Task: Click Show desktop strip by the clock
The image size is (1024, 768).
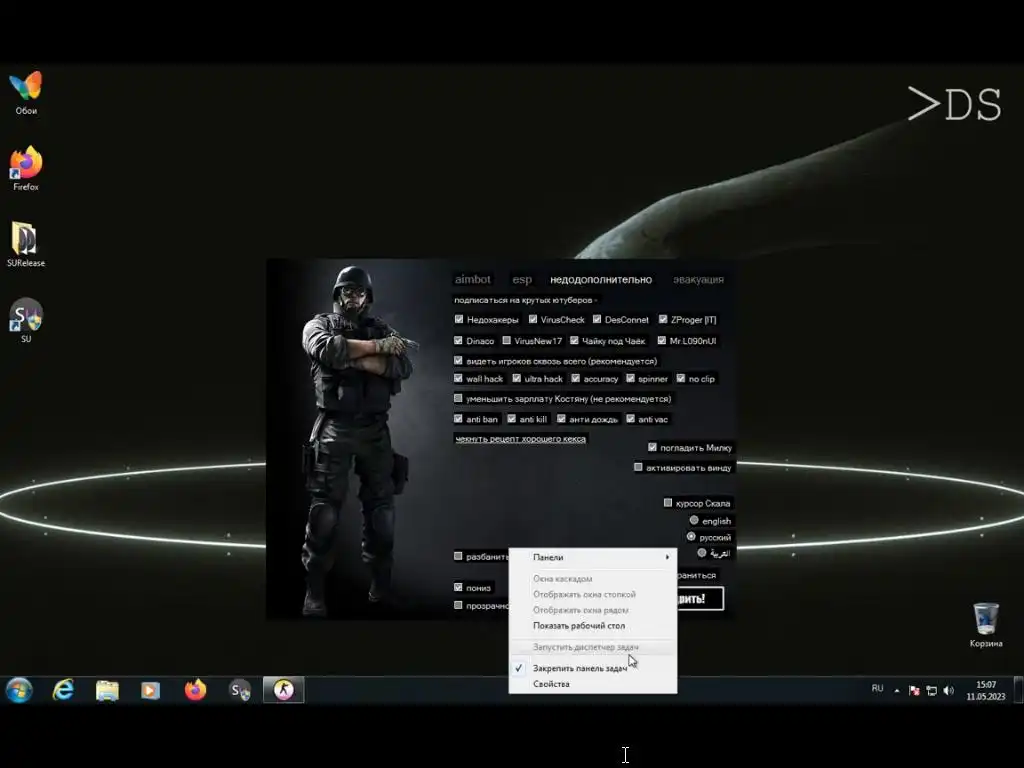Action: point(1019,690)
